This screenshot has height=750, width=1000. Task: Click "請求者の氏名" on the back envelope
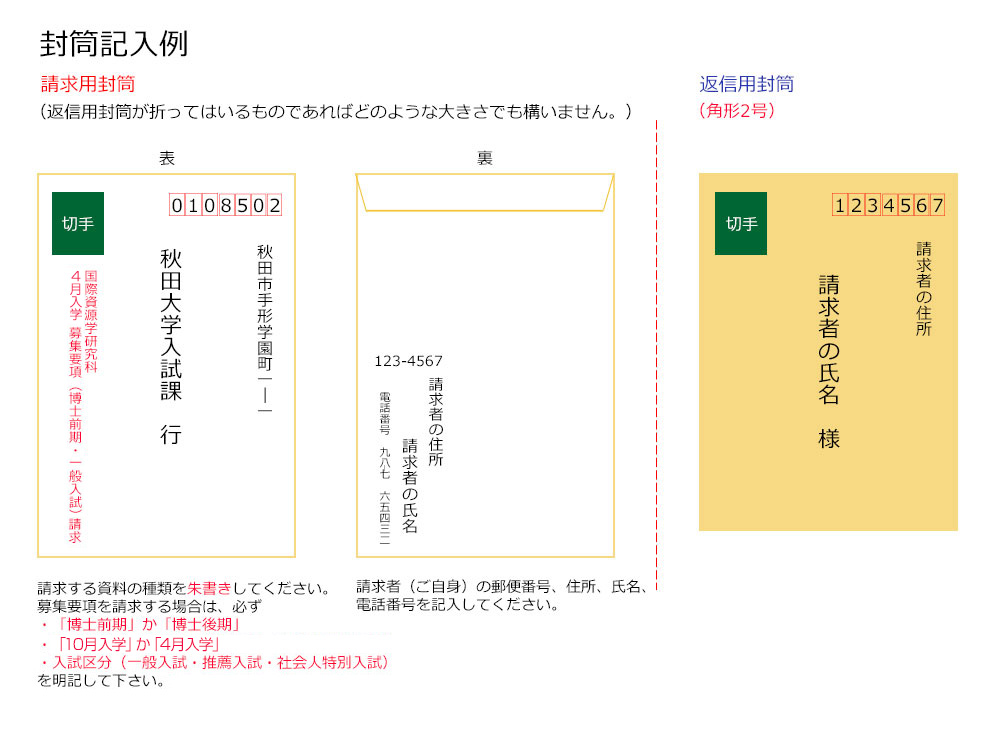coord(409,486)
